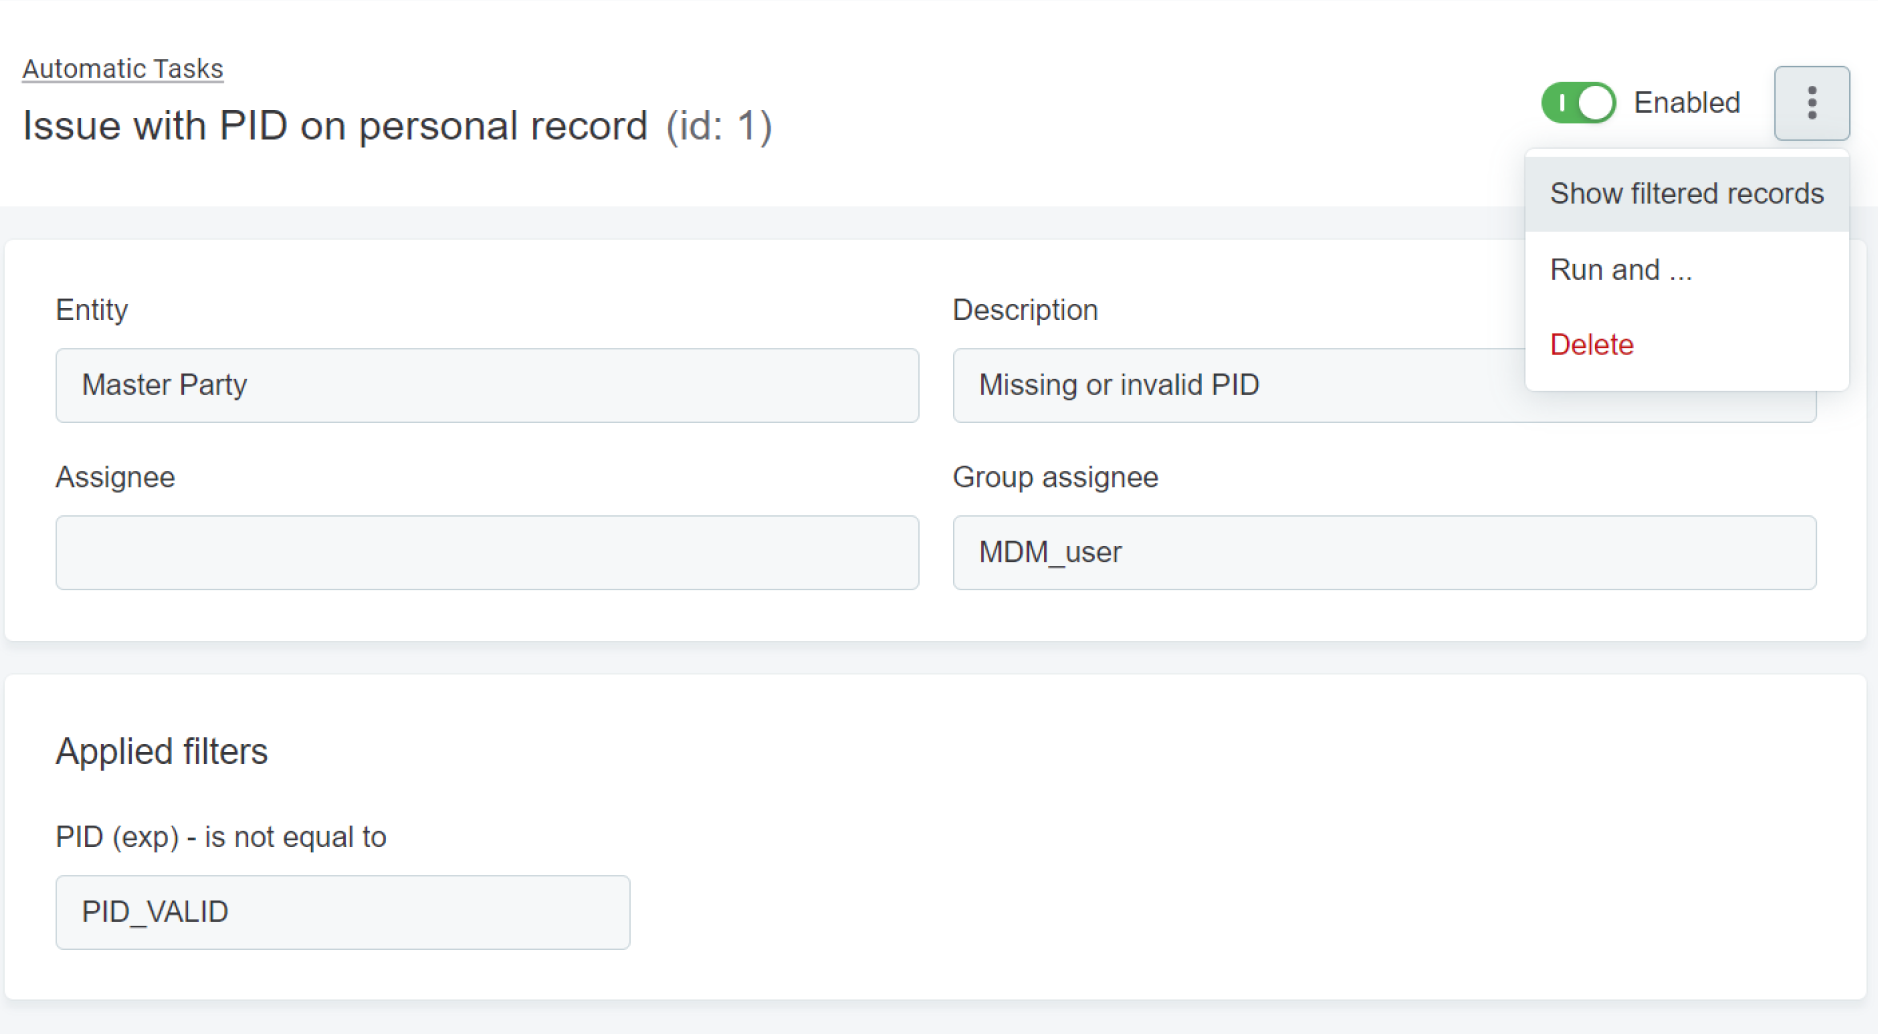The image size is (1878, 1034).
Task: Click the 'Entity' field label
Action: (x=91, y=310)
